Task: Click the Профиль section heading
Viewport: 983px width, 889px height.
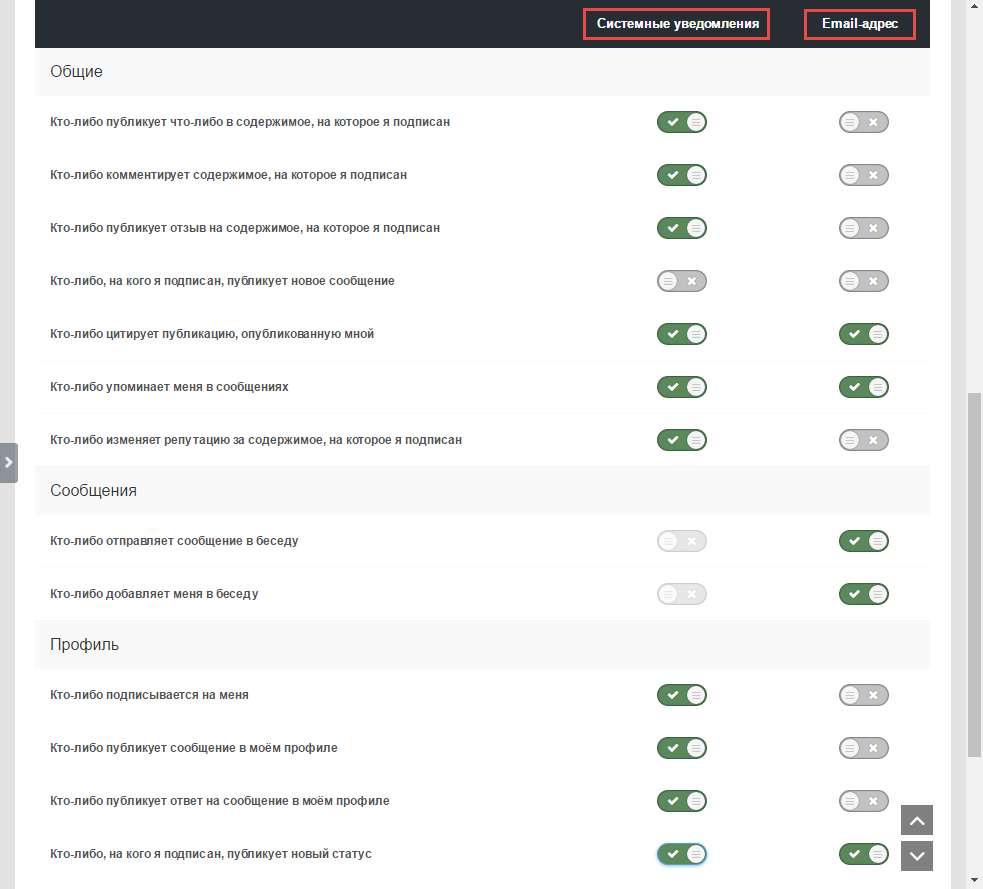Action: (x=85, y=644)
